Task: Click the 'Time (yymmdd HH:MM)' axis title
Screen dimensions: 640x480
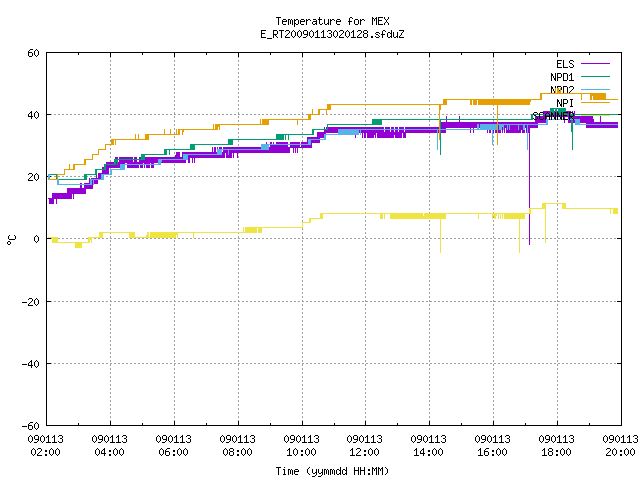Action: point(332,471)
